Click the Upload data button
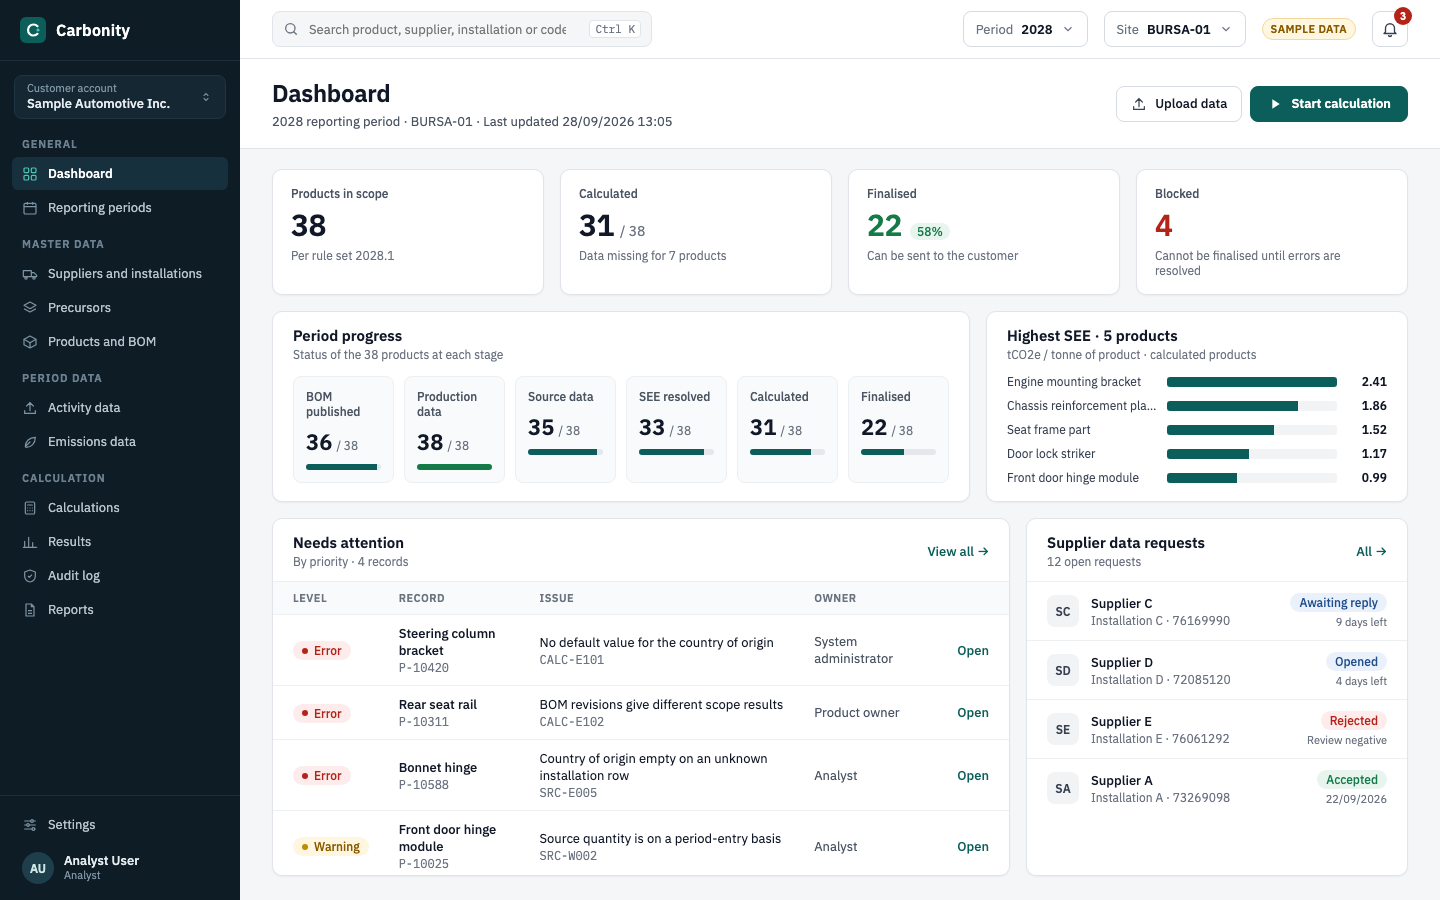 tap(1179, 104)
